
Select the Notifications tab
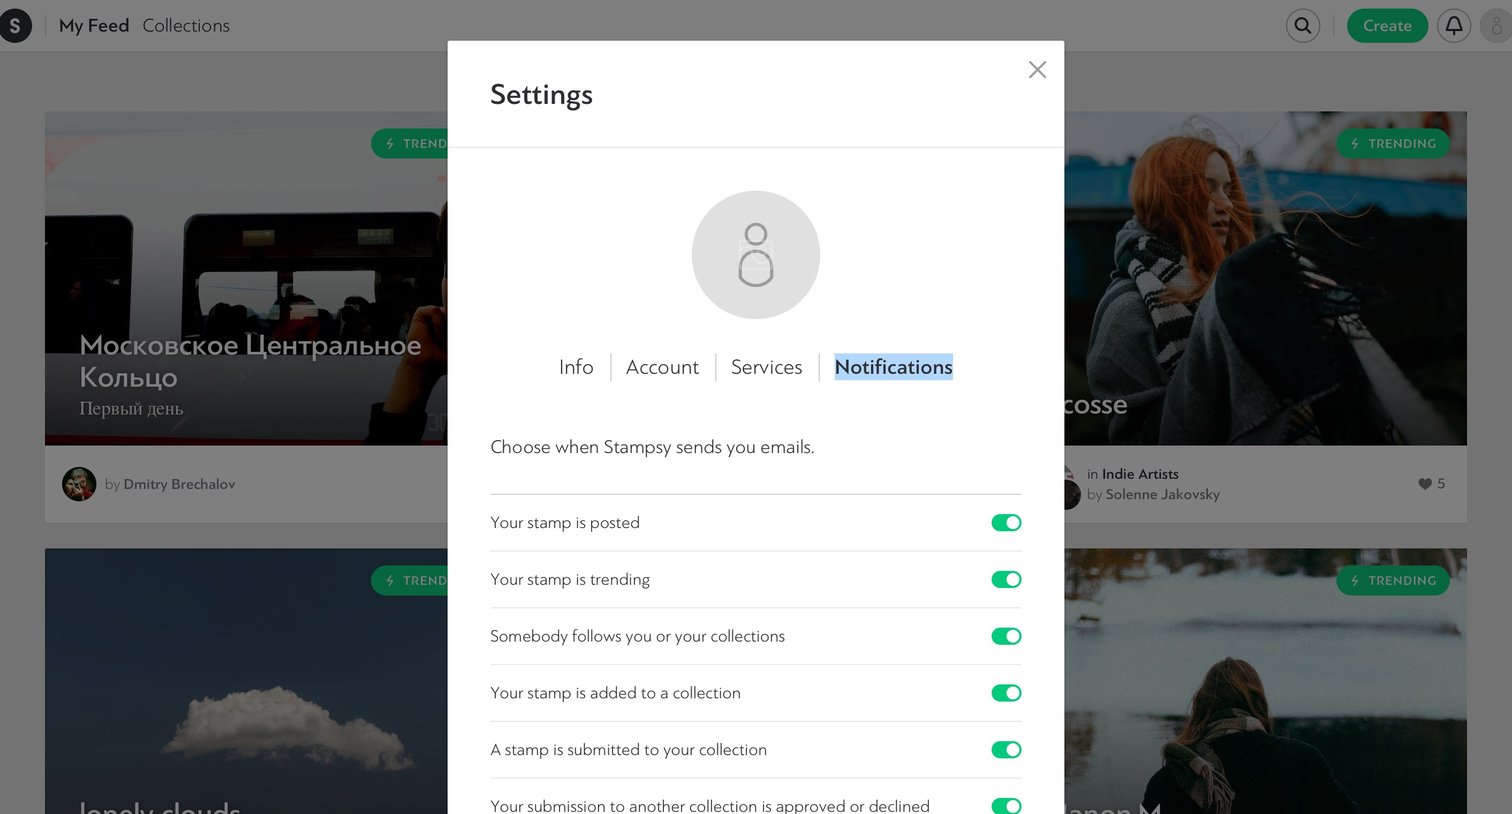pyautogui.click(x=893, y=367)
